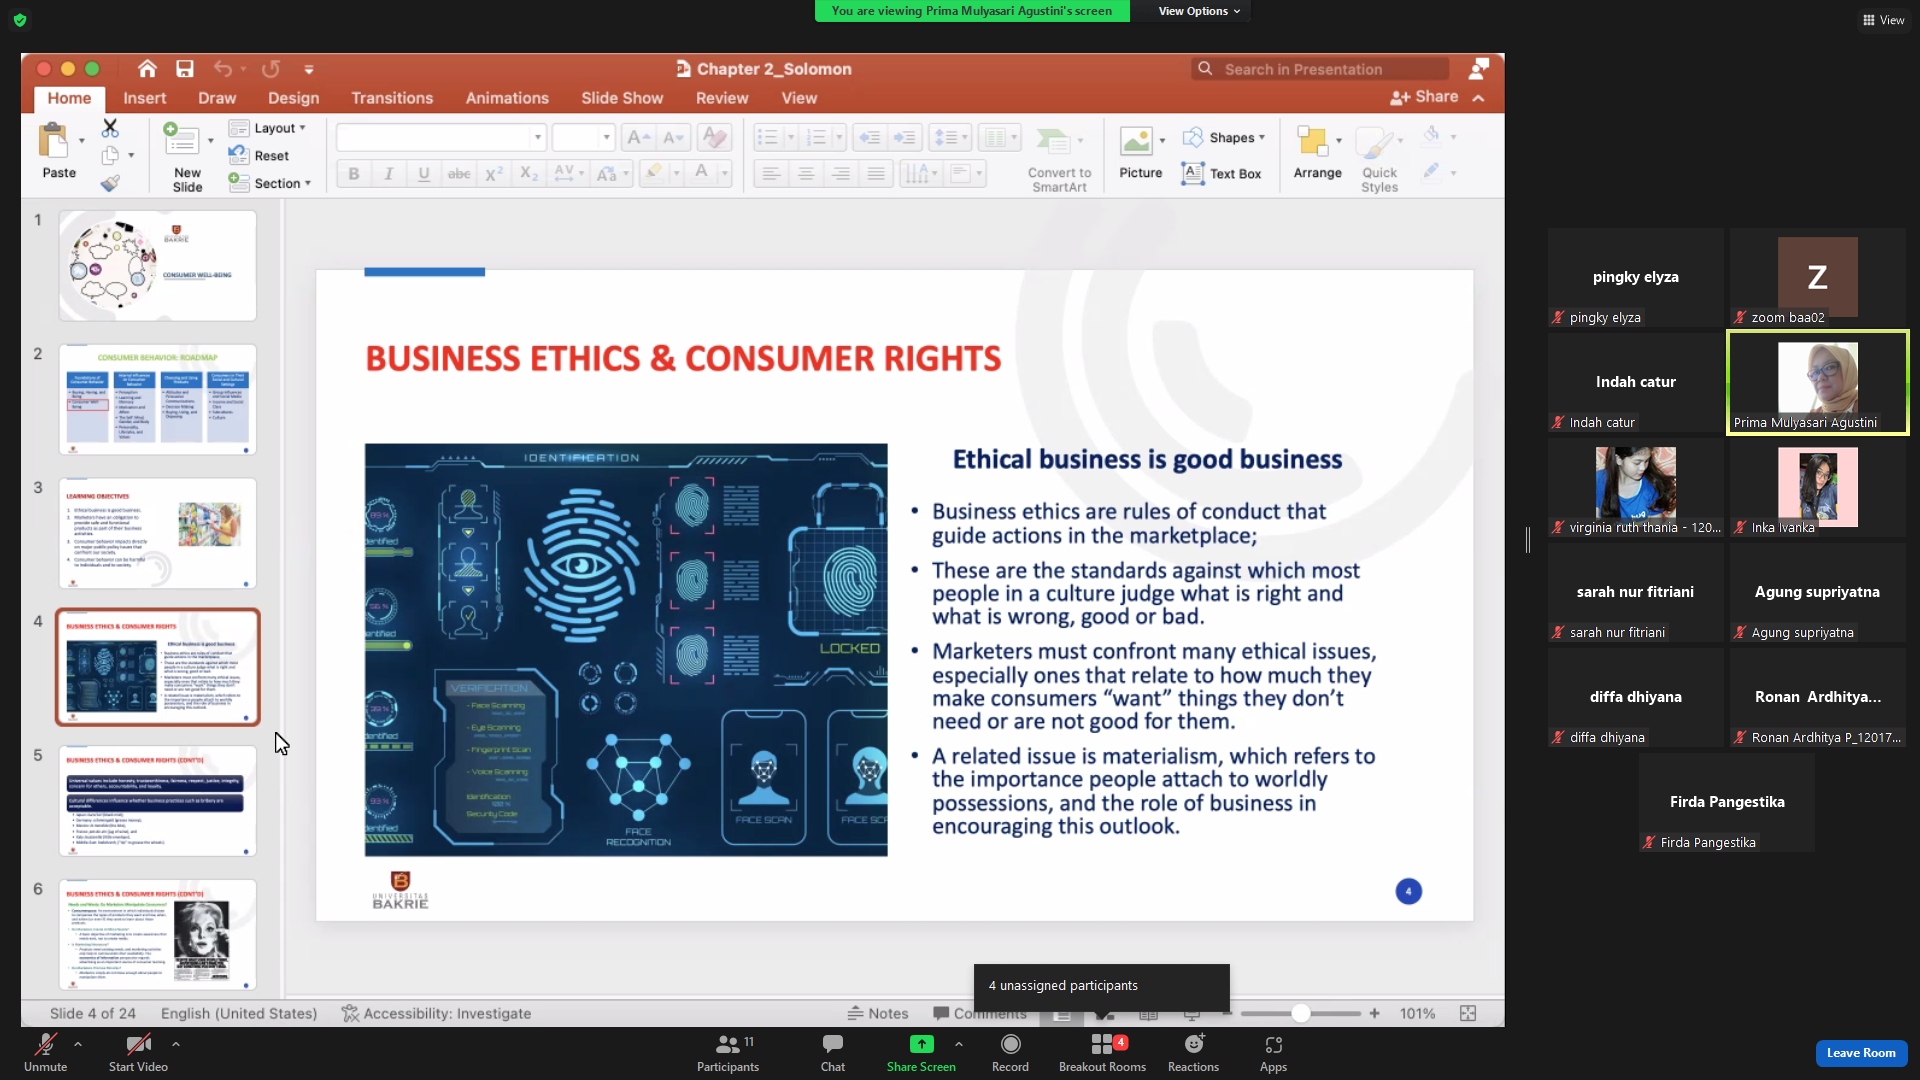Expand audio options caret beside Unmute

78,1044
